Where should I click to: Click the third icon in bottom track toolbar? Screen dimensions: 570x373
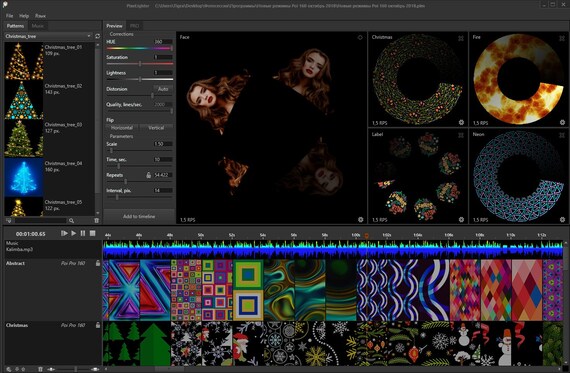coord(23,369)
